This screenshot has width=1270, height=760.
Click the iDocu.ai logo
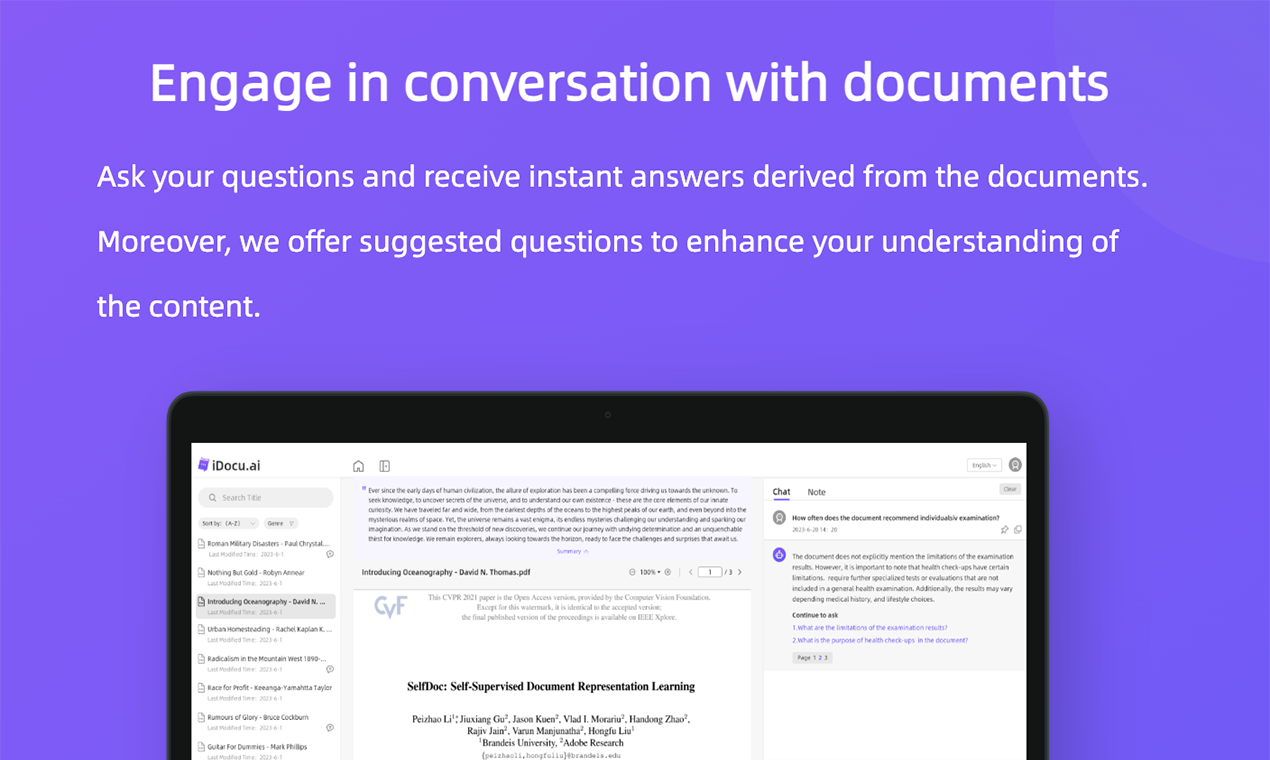(x=229, y=465)
